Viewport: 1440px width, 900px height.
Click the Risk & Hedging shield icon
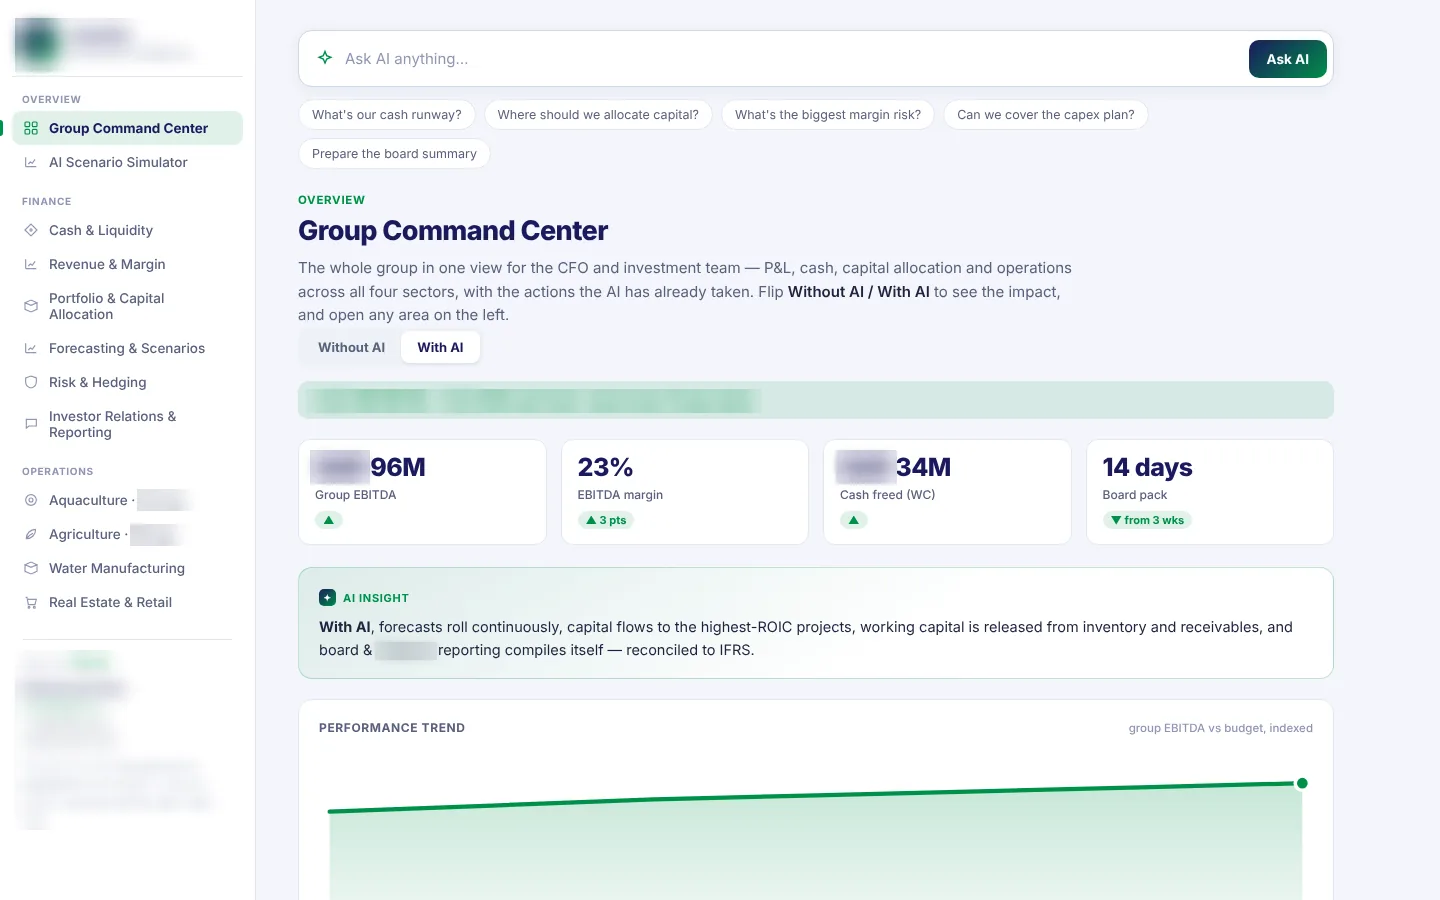tap(31, 382)
